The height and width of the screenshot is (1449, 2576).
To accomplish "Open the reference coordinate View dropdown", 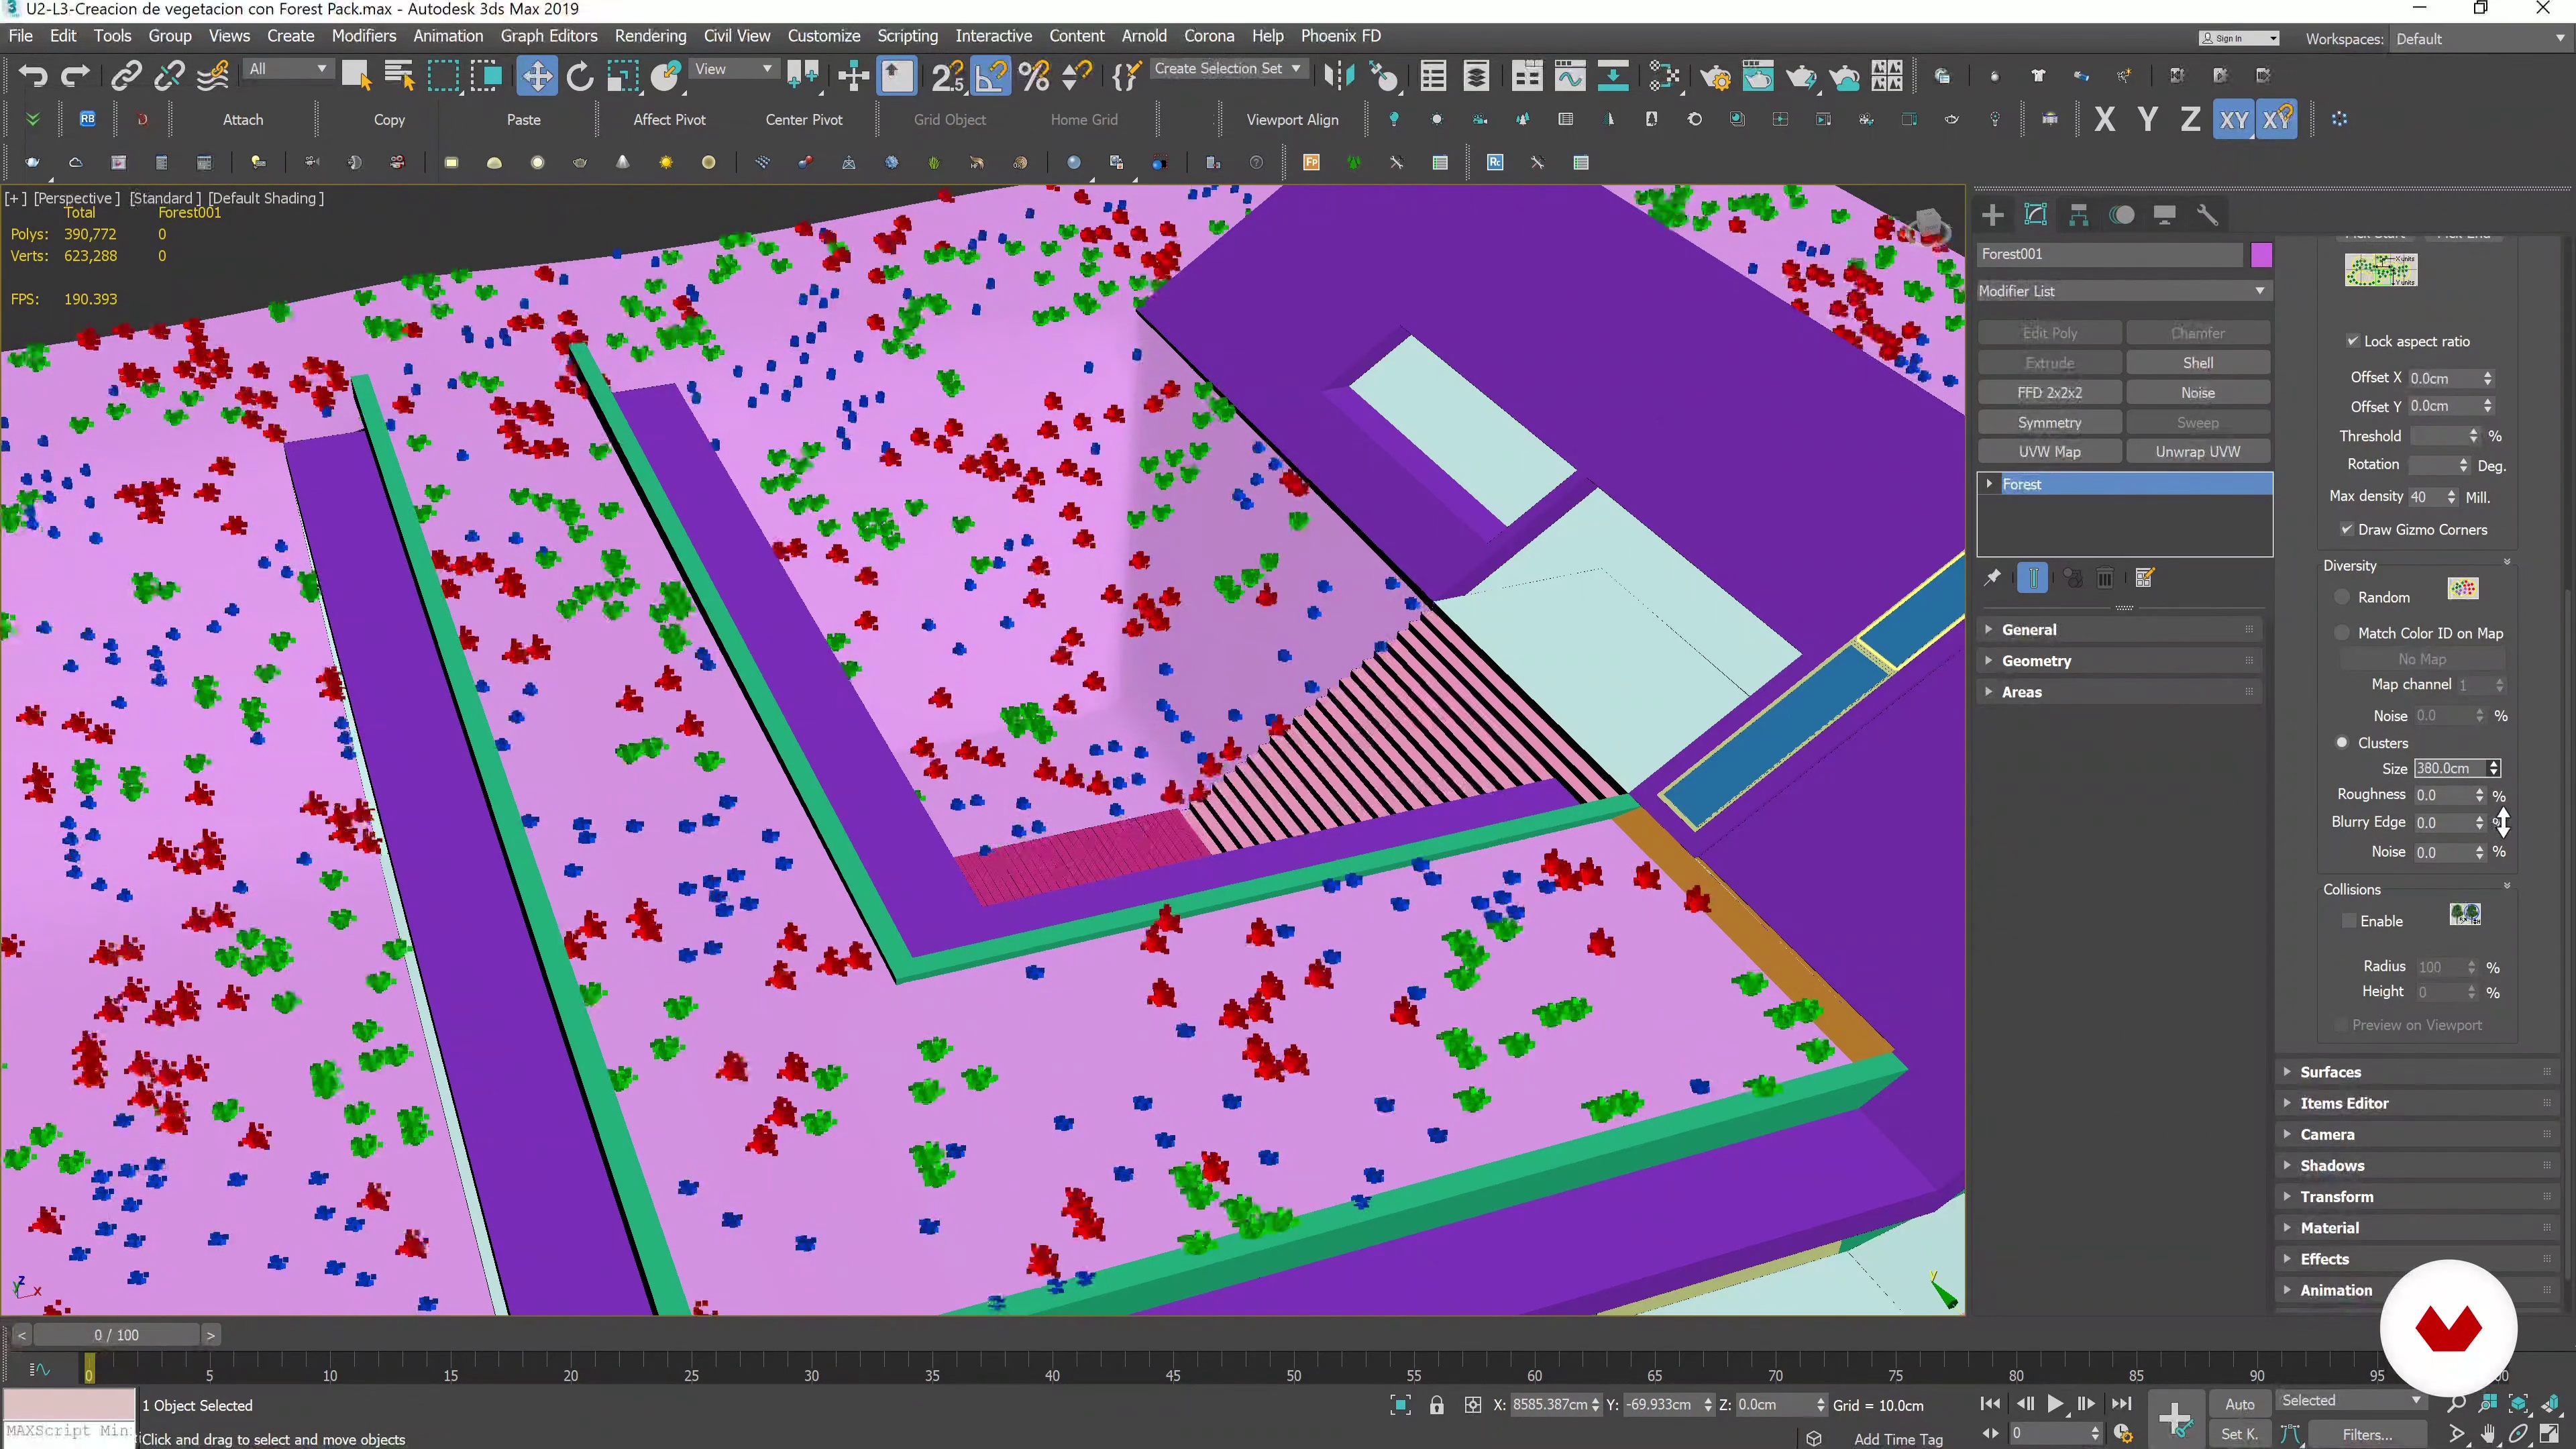I will pos(734,69).
